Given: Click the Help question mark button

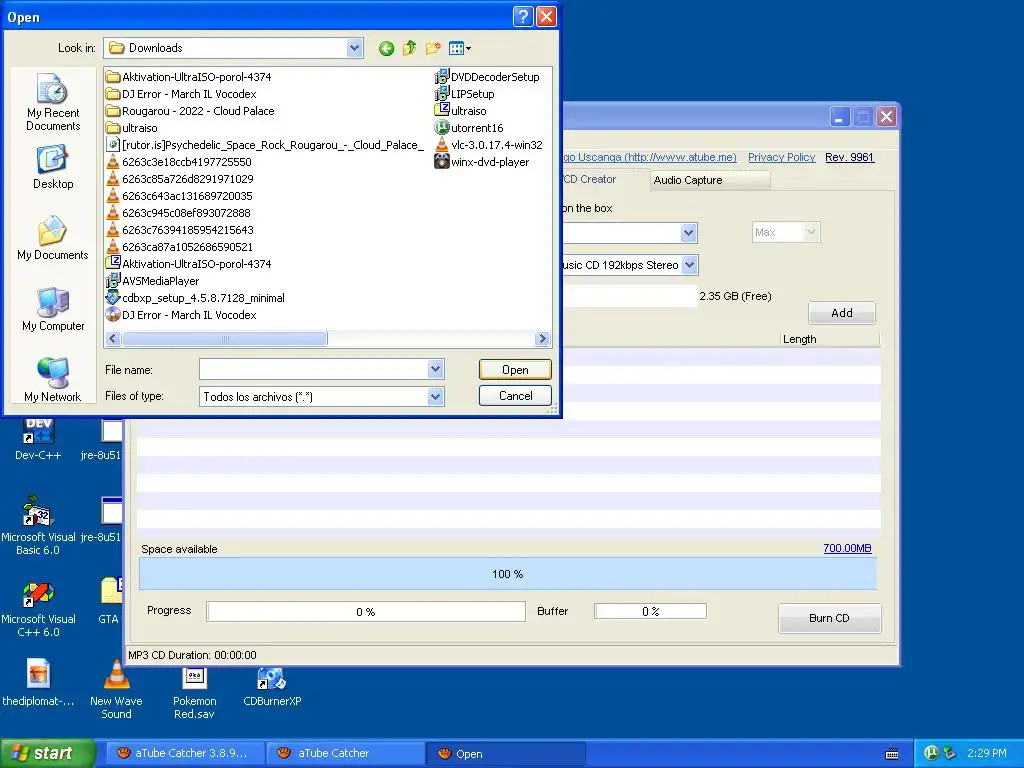Looking at the screenshot, I should [523, 16].
